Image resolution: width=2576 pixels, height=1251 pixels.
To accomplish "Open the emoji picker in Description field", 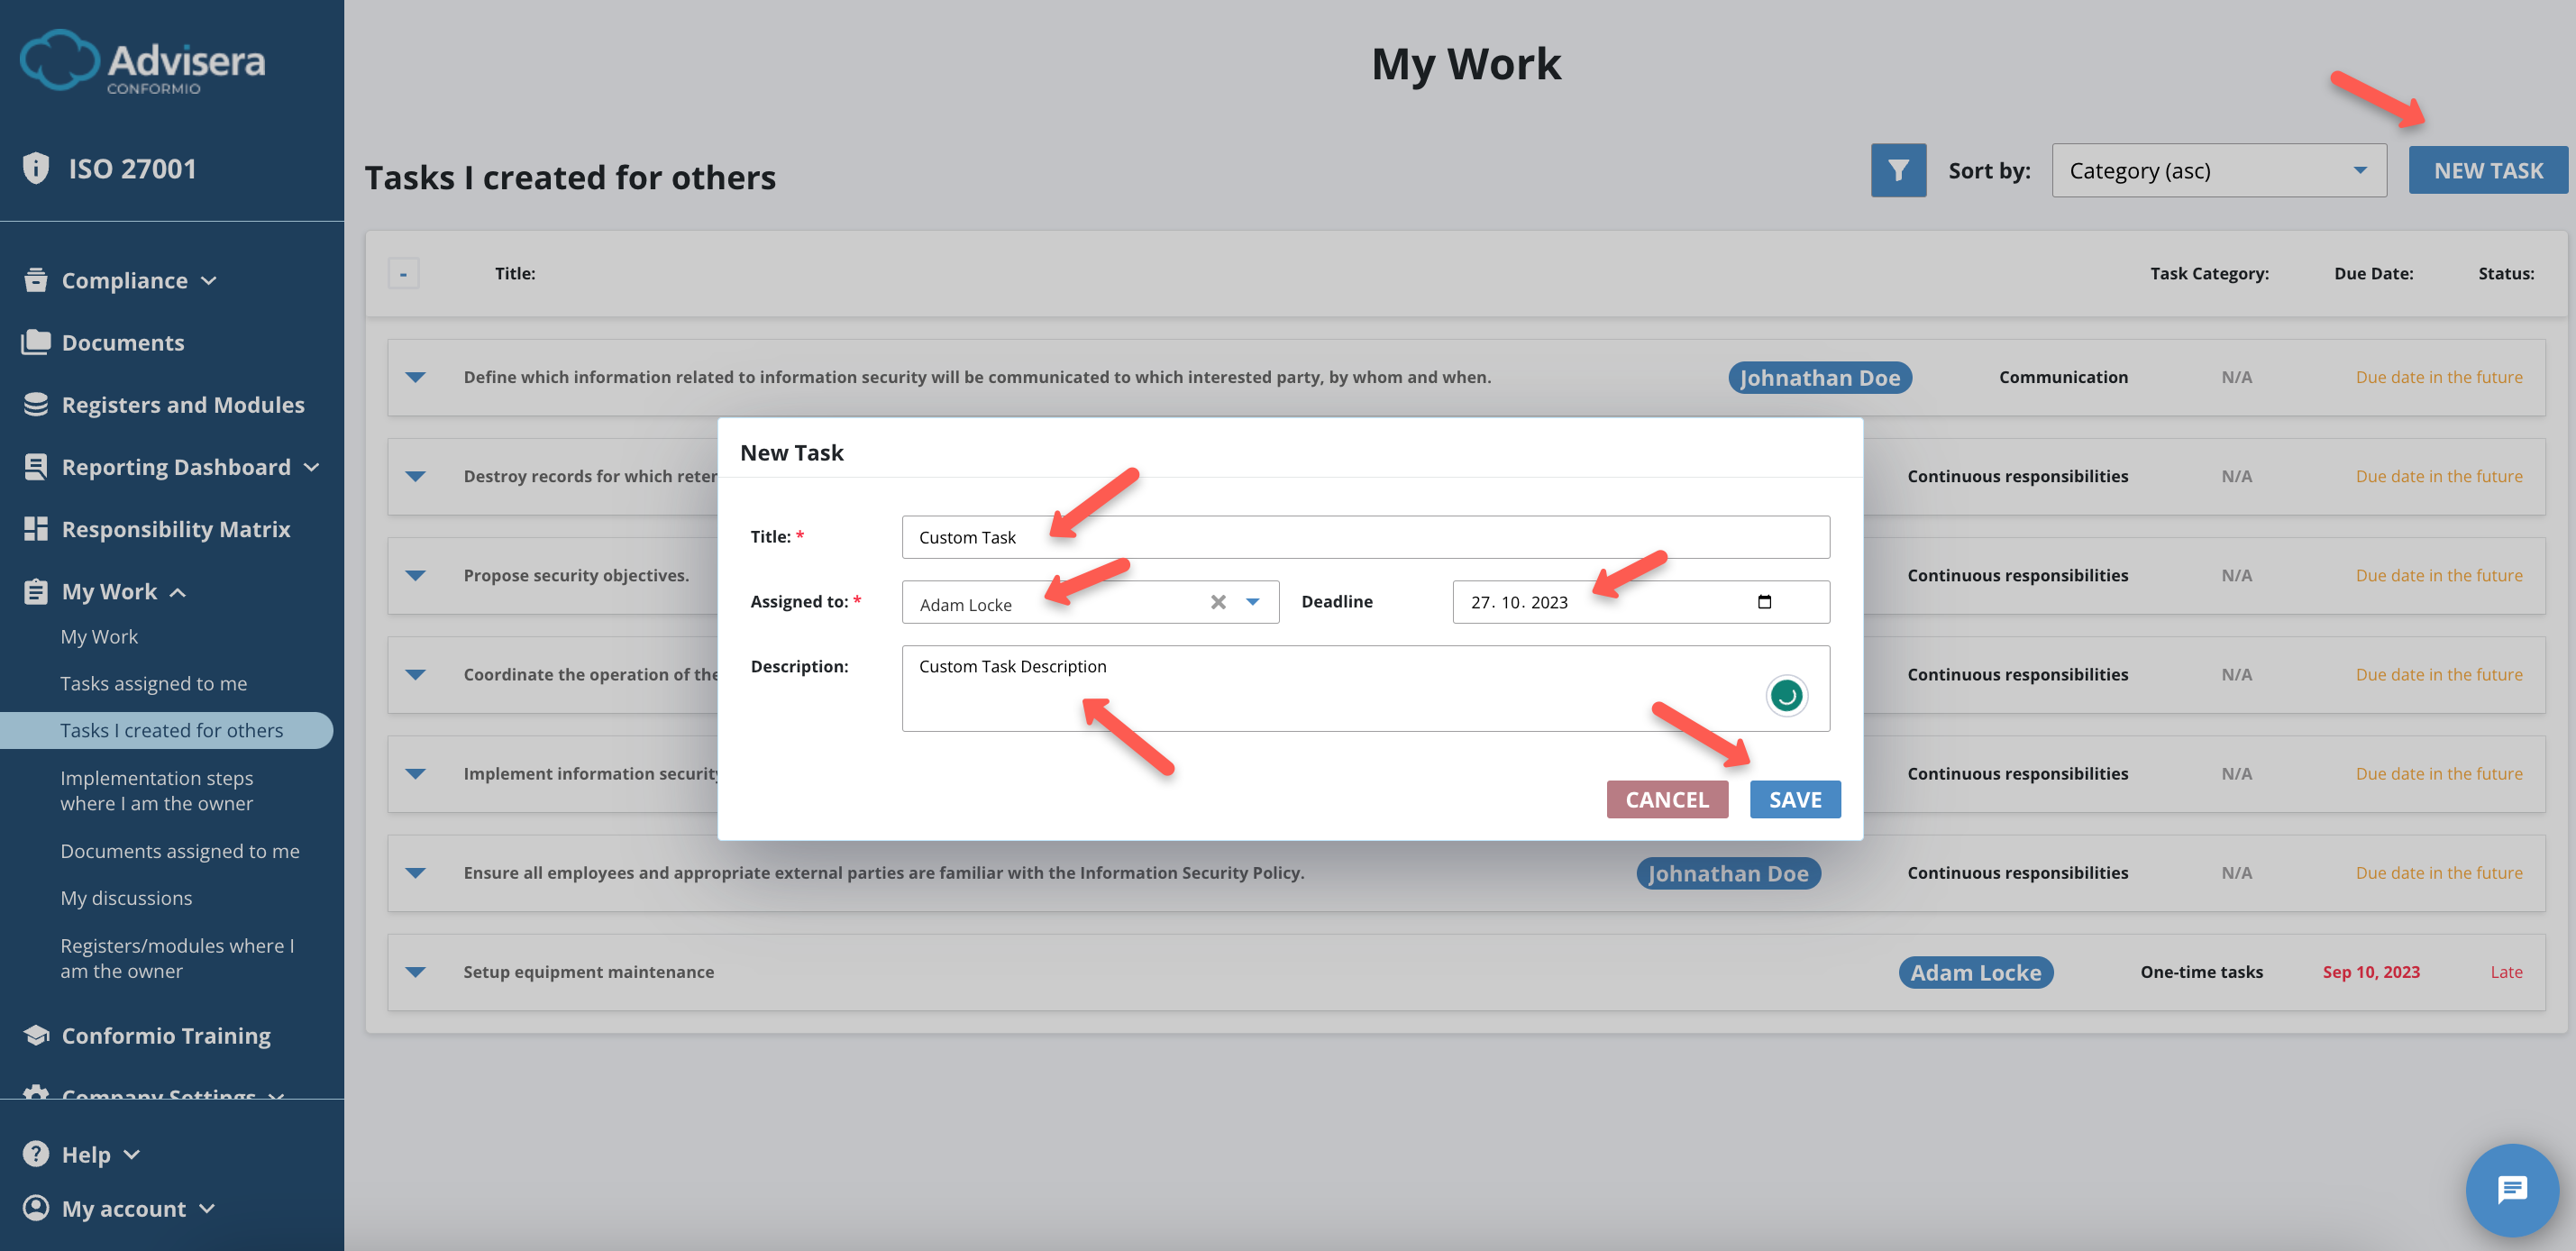I will coord(1786,695).
